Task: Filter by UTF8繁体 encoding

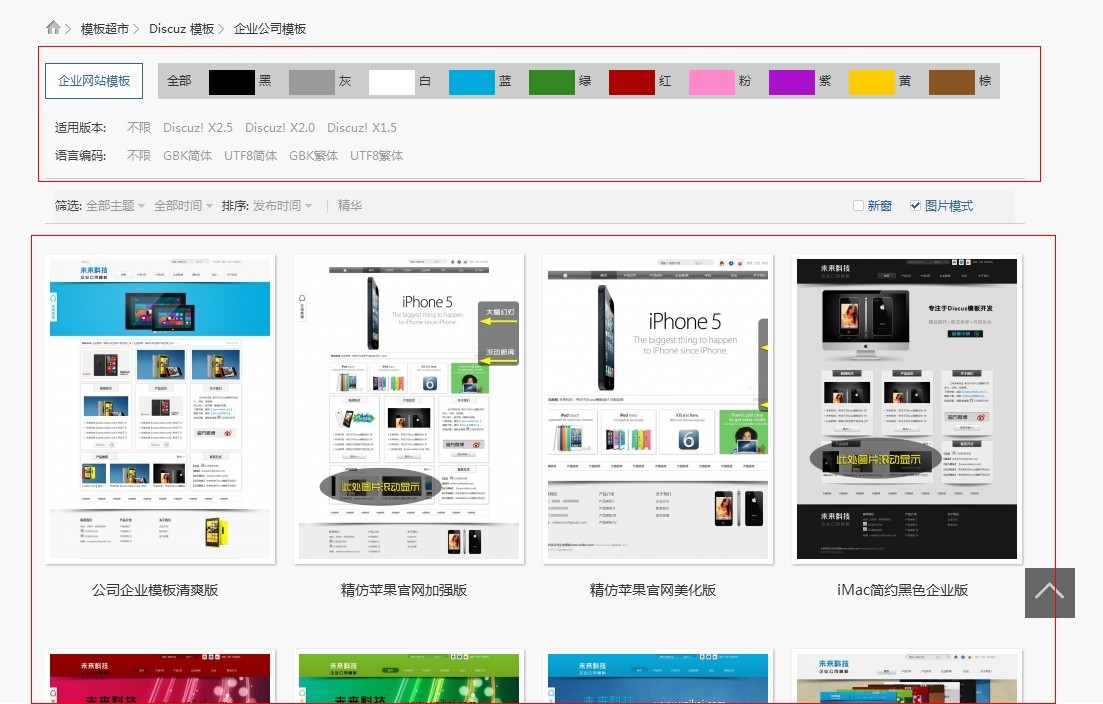Action: pyautogui.click(x=376, y=155)
